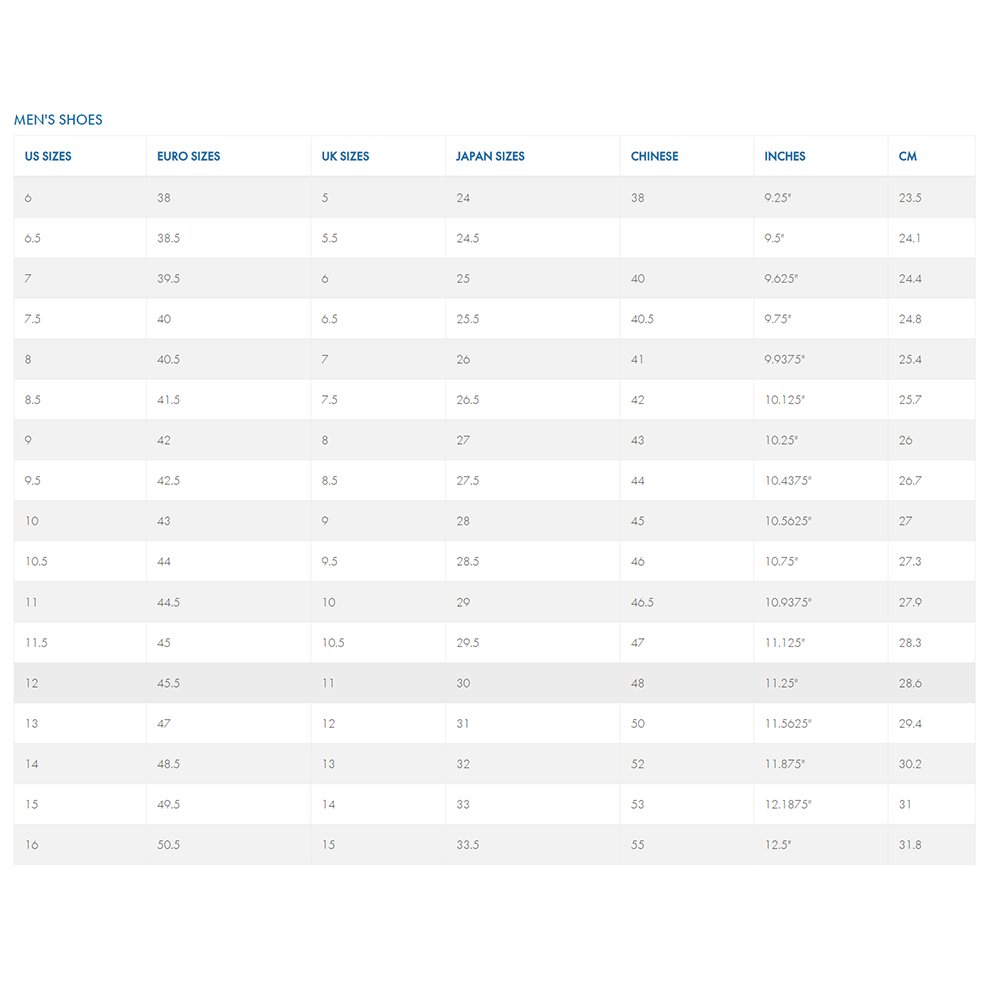This screenshot has width=1000, height=1000.
Task: Click the Euro size 38.5 cell
Action: pyautogui.click(x=229, y=238)
